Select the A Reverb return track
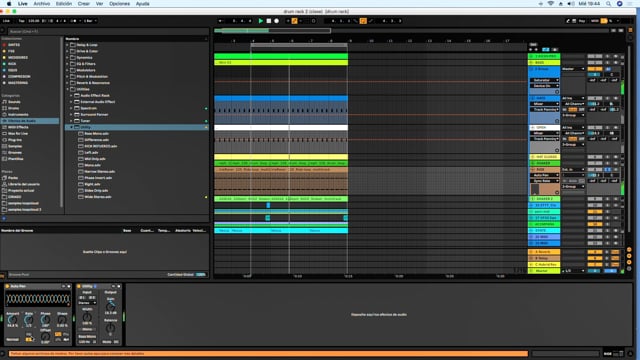The width and height of the screenshot is (640, 360). click(x=544, y=252)
